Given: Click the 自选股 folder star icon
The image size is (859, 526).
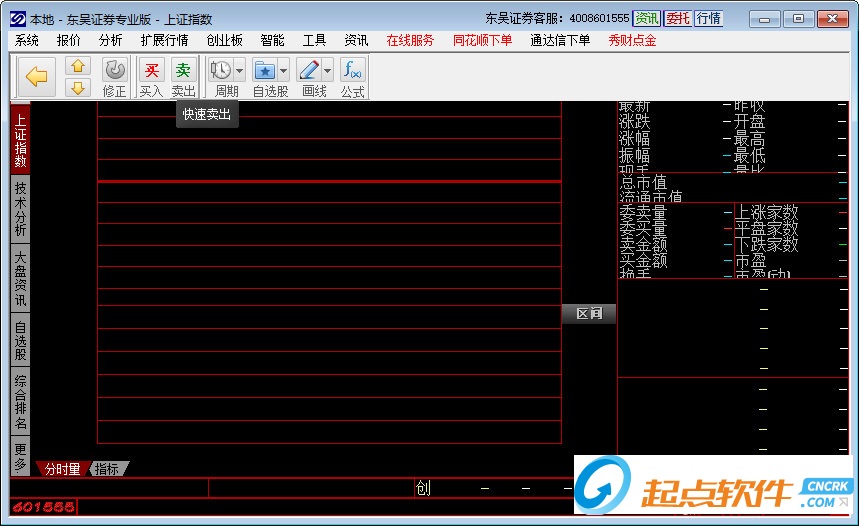Looking at the screenshot, I should point(265,70).
